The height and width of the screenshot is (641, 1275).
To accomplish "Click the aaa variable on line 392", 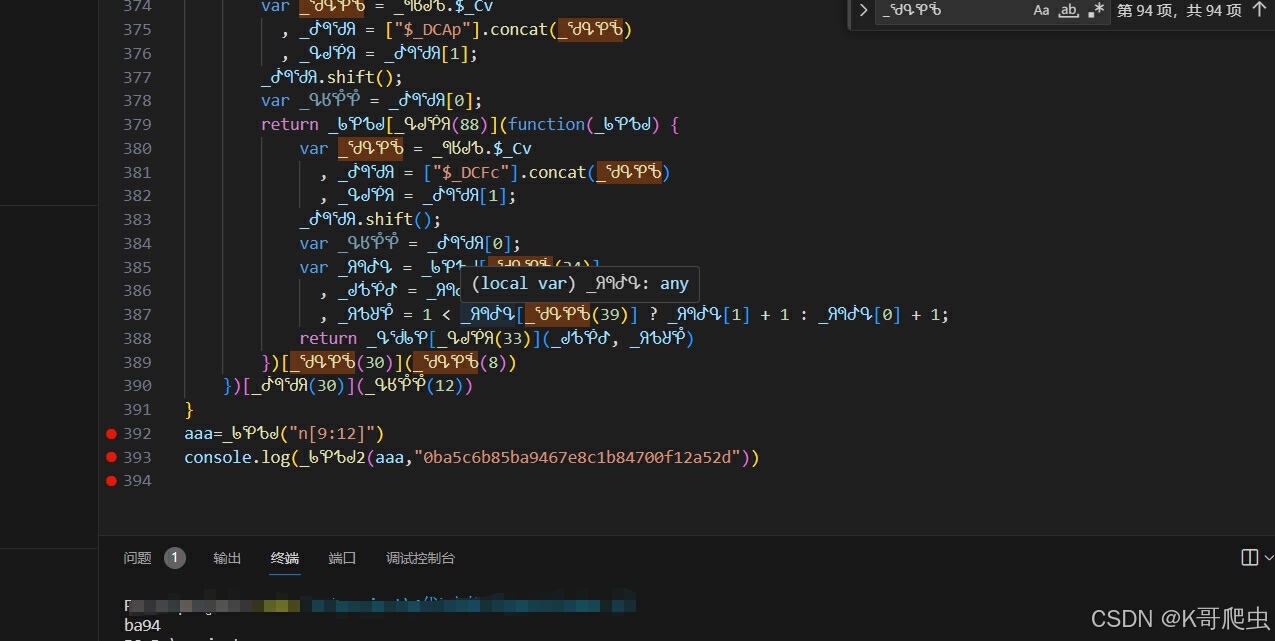I will [x=198, y=433].
